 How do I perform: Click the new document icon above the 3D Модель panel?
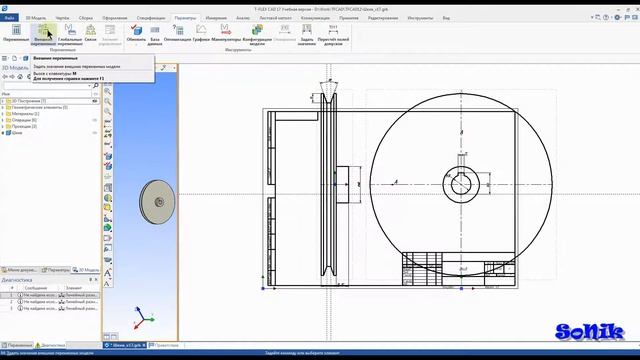coord(14,58)
